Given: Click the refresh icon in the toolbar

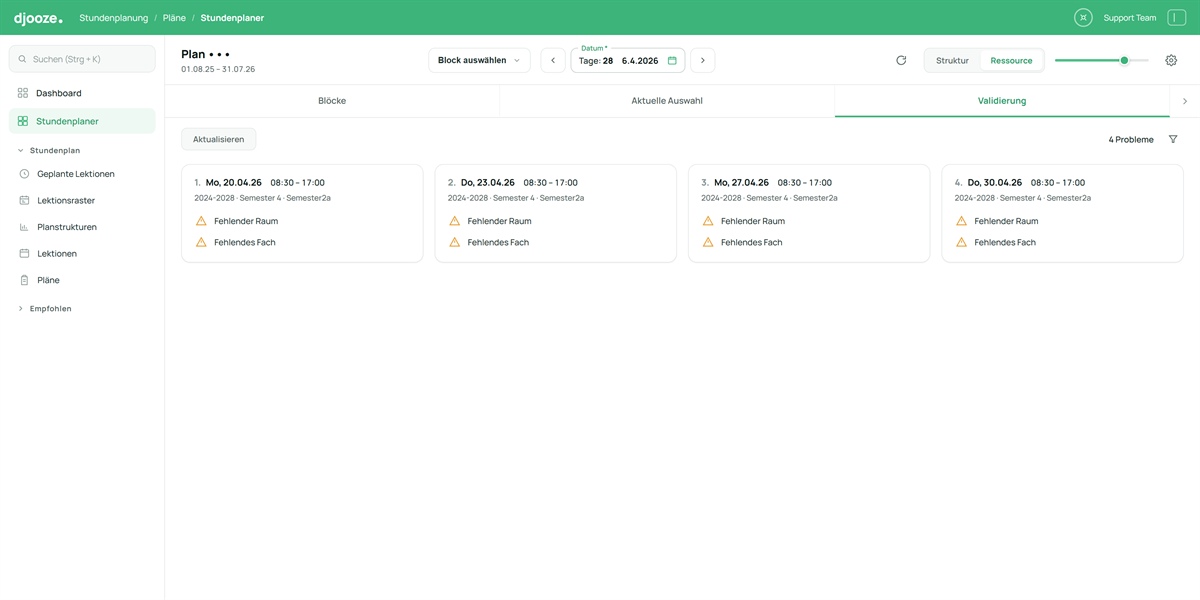Looking at the screenshot, I should [x=901, y=60].
